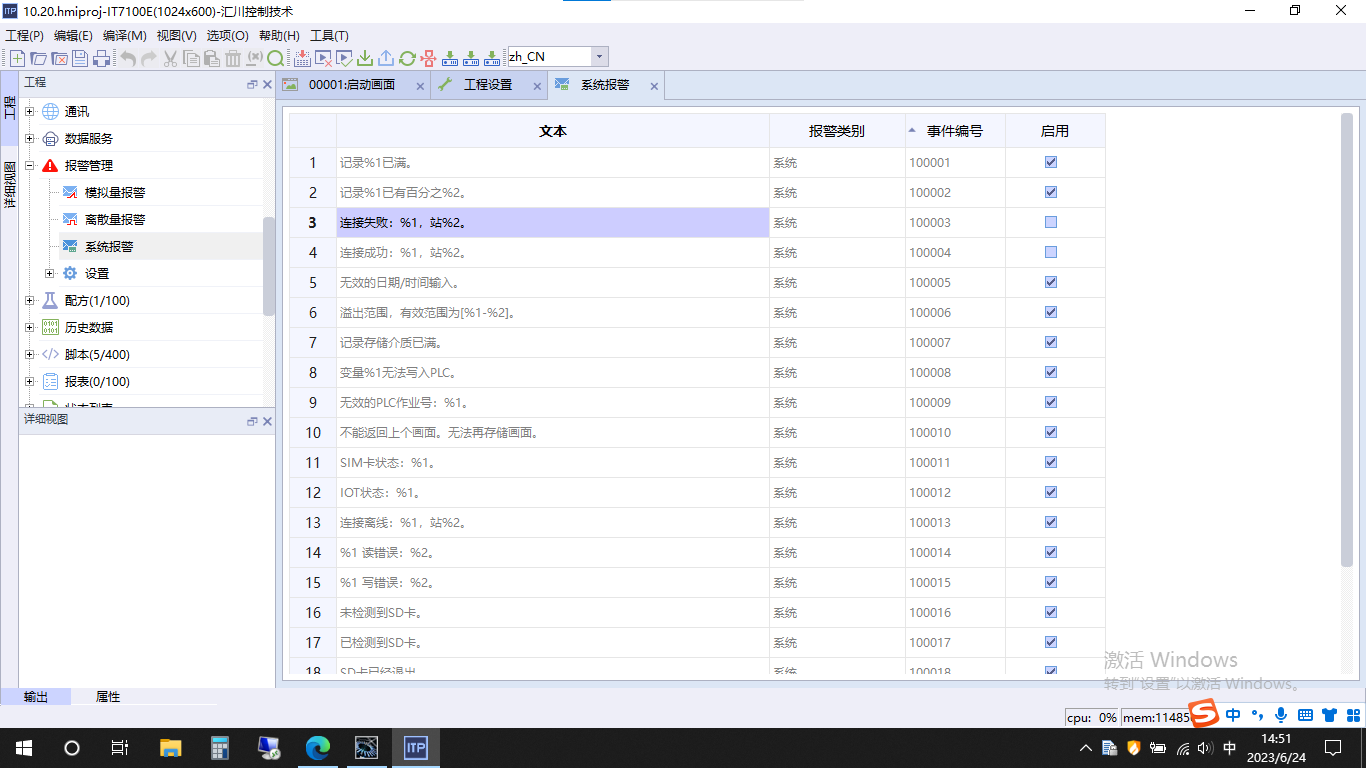Disable alarm 100001 启用 checkbox
The height and width of the screenshot is (768, 1366).
[1051, 162]
